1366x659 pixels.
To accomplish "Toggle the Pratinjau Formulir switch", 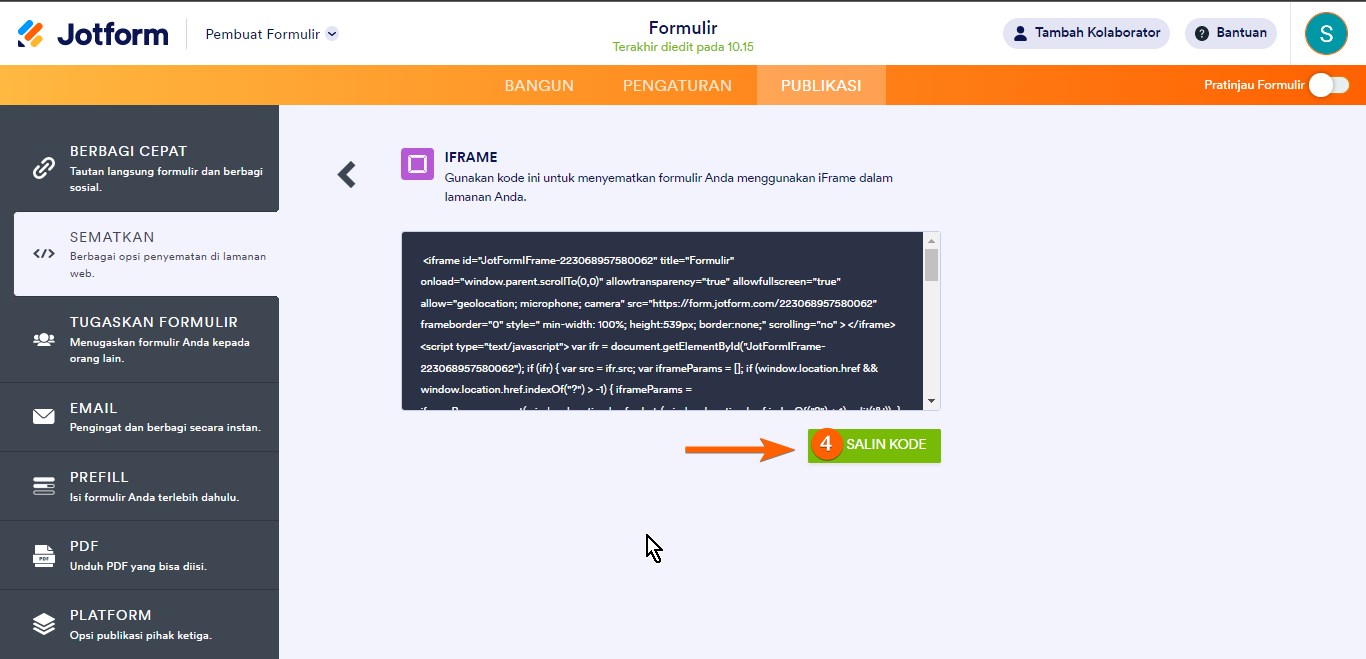I will point(1328,85).
